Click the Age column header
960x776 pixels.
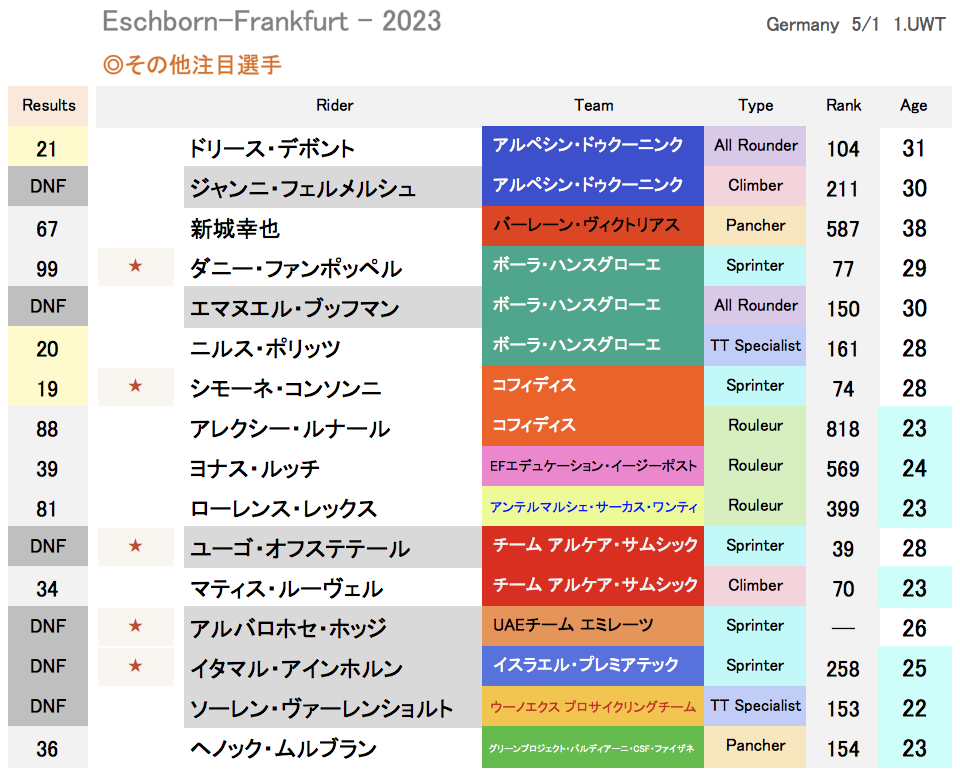(913, 105)
